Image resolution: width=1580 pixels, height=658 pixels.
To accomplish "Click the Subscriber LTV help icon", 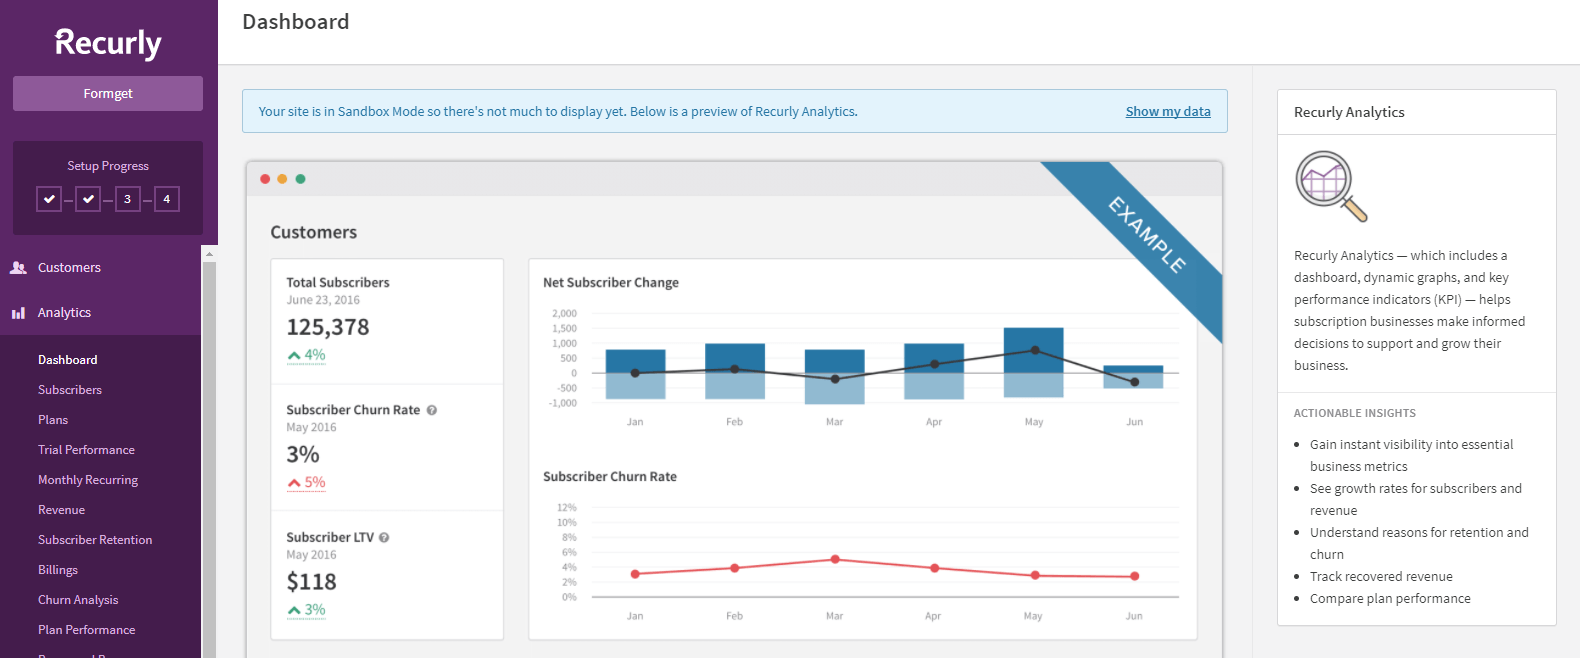I will click(x=384, y=538).
